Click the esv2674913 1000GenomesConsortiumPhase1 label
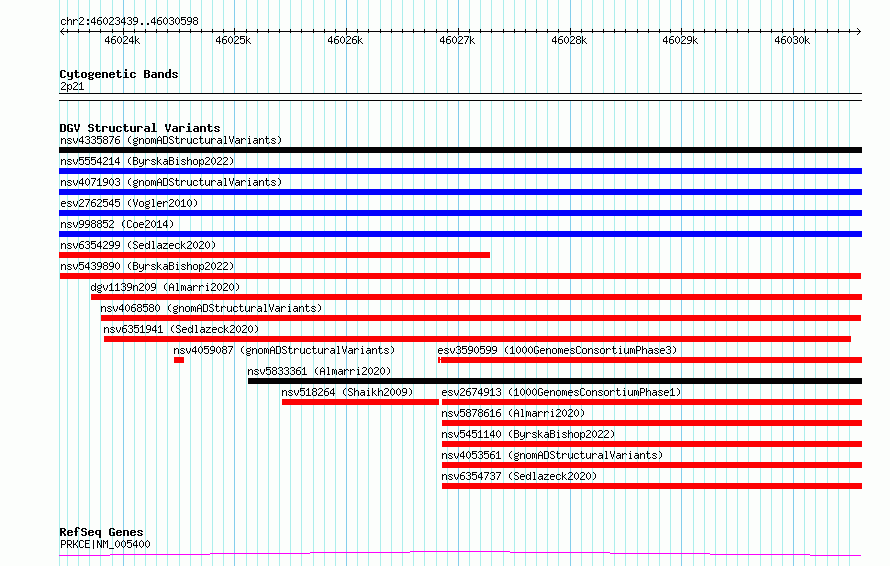890x566 pixels. (561, 392)
